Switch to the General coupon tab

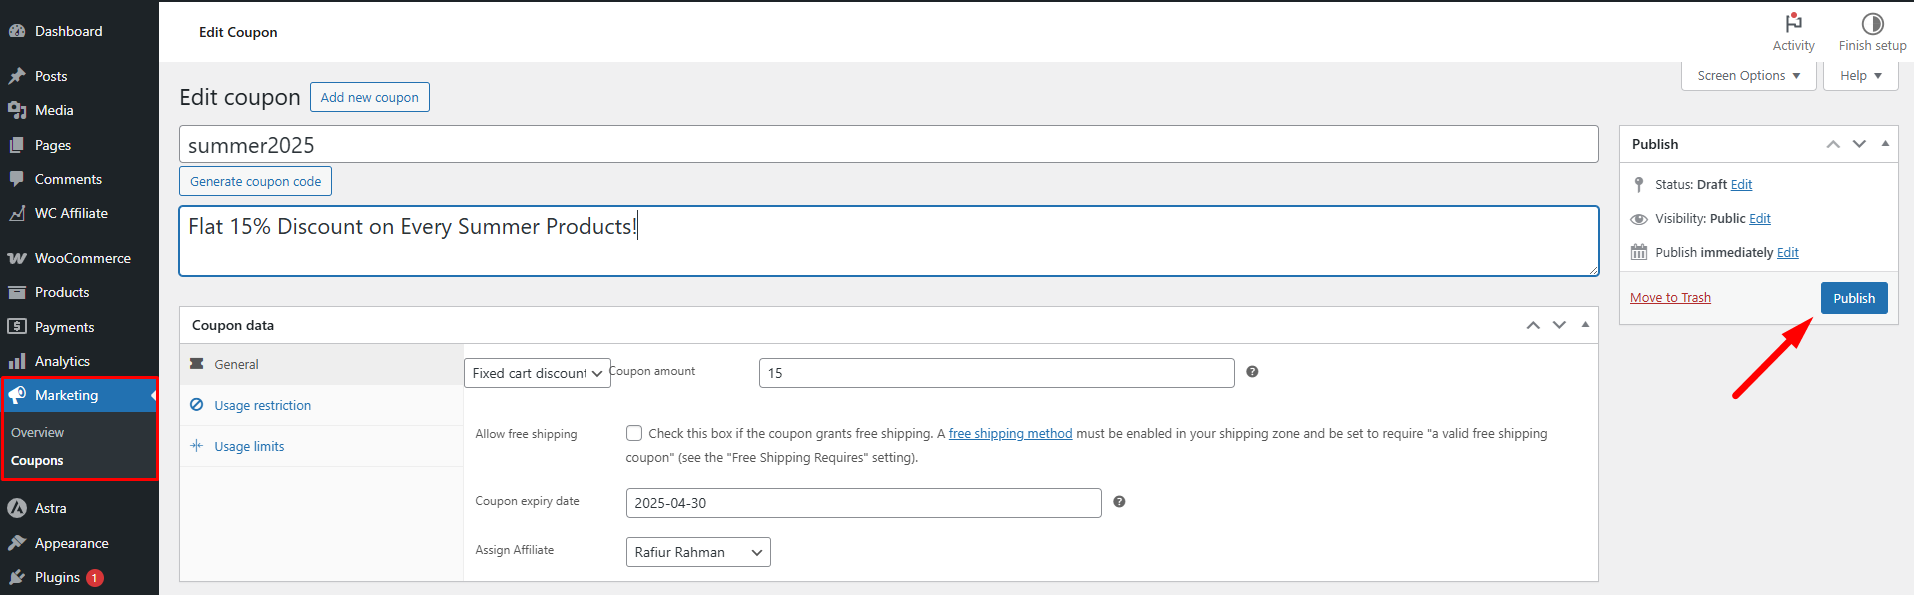click(x=322, y=364)
